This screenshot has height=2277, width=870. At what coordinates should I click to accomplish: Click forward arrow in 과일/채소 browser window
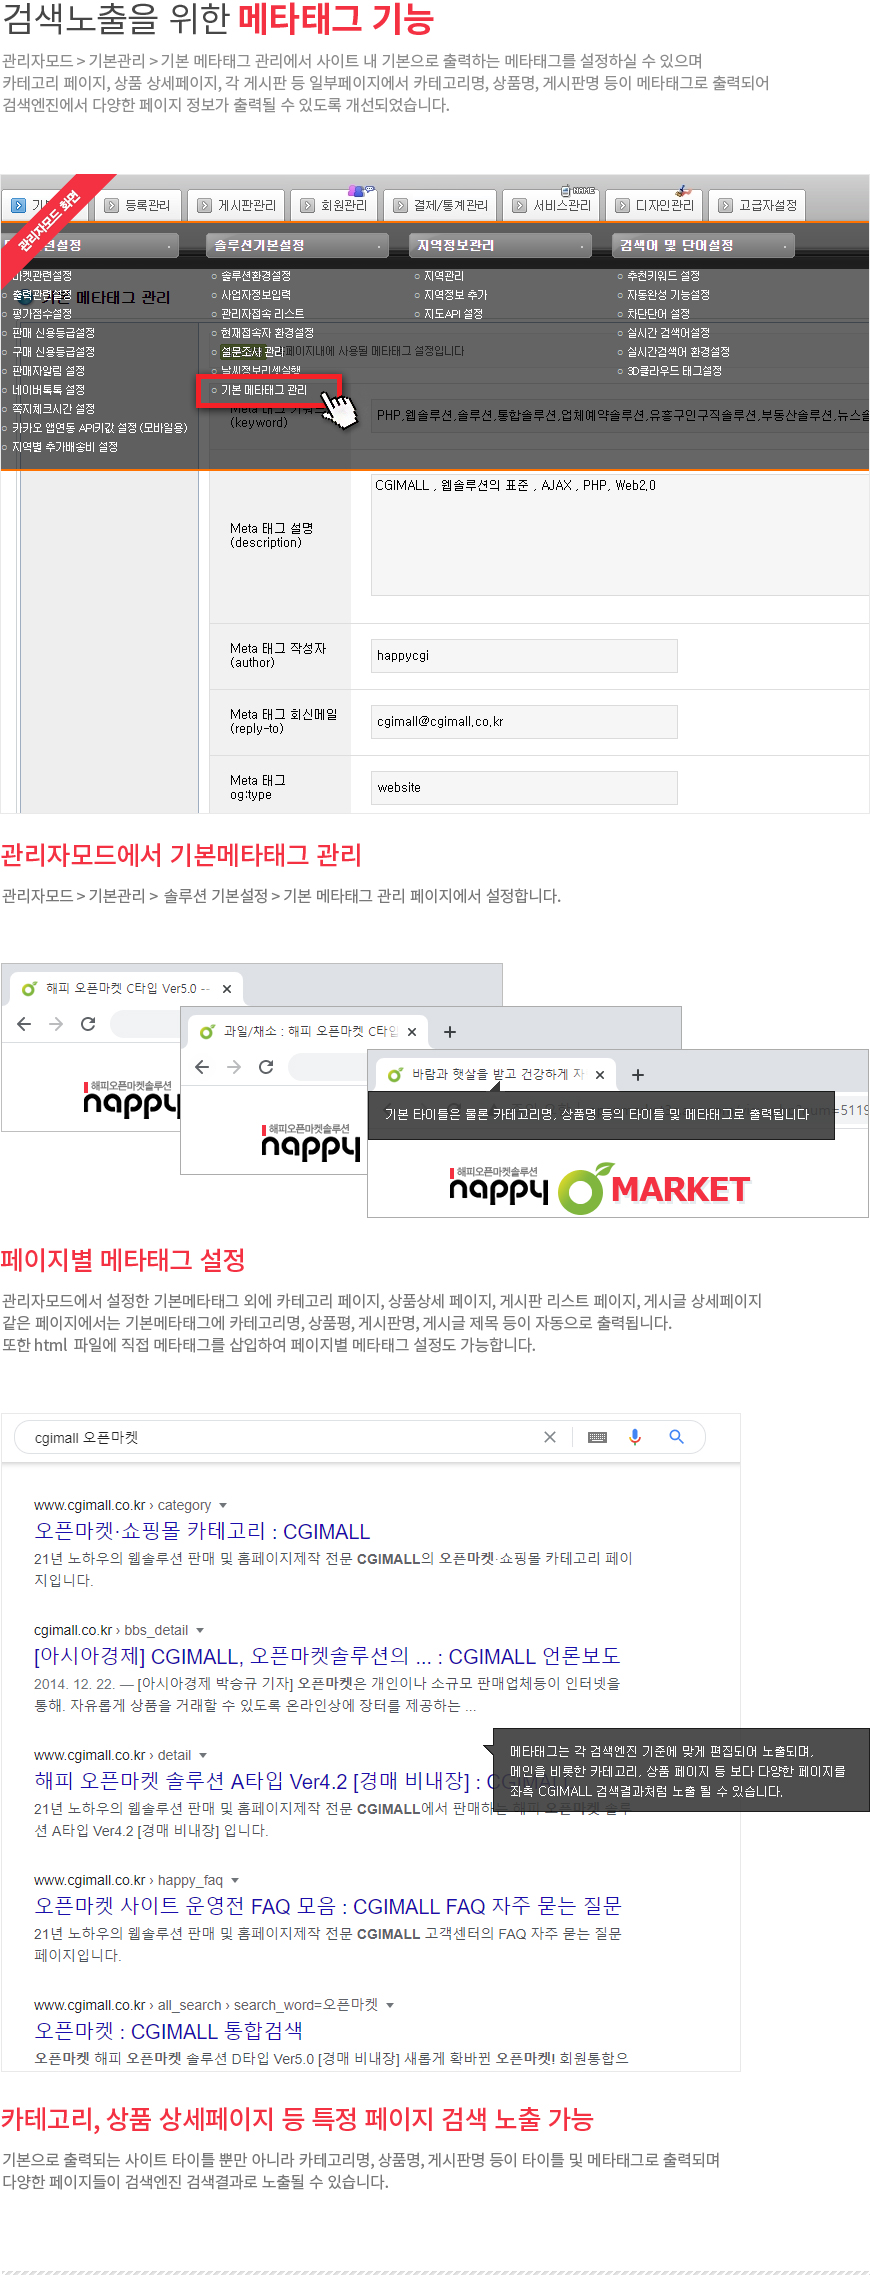tap(234, 1067)
